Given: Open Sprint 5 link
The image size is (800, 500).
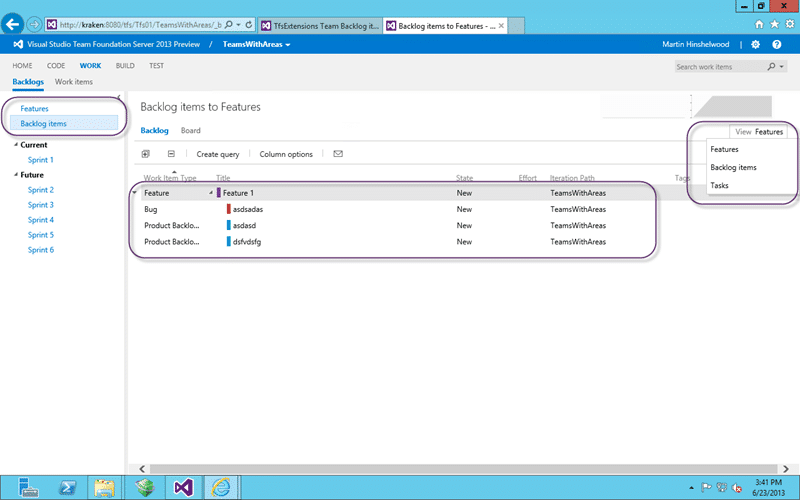Looking at the screenshot, I should click(41, 235).
